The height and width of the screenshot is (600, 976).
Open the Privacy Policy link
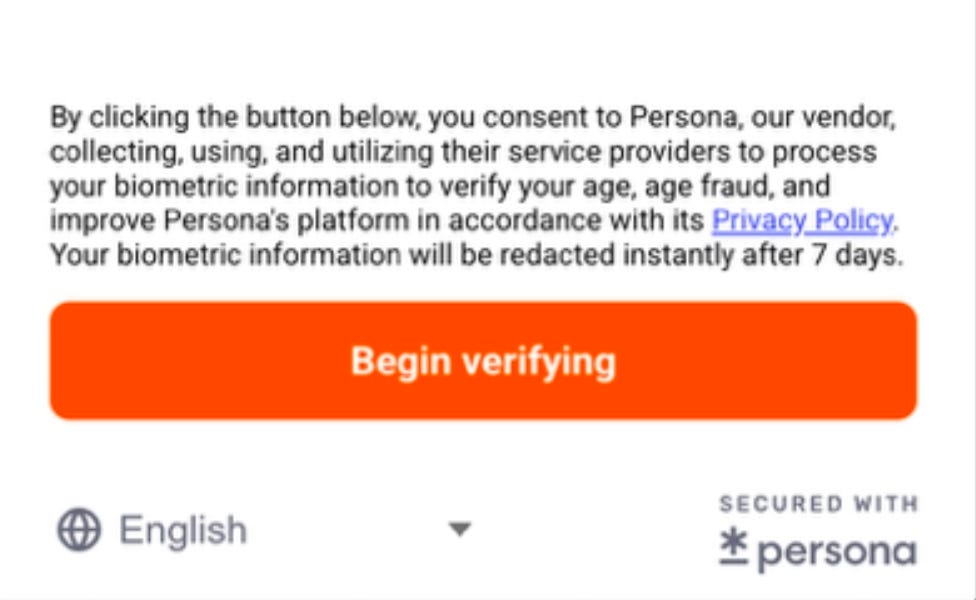click(802, 220)
